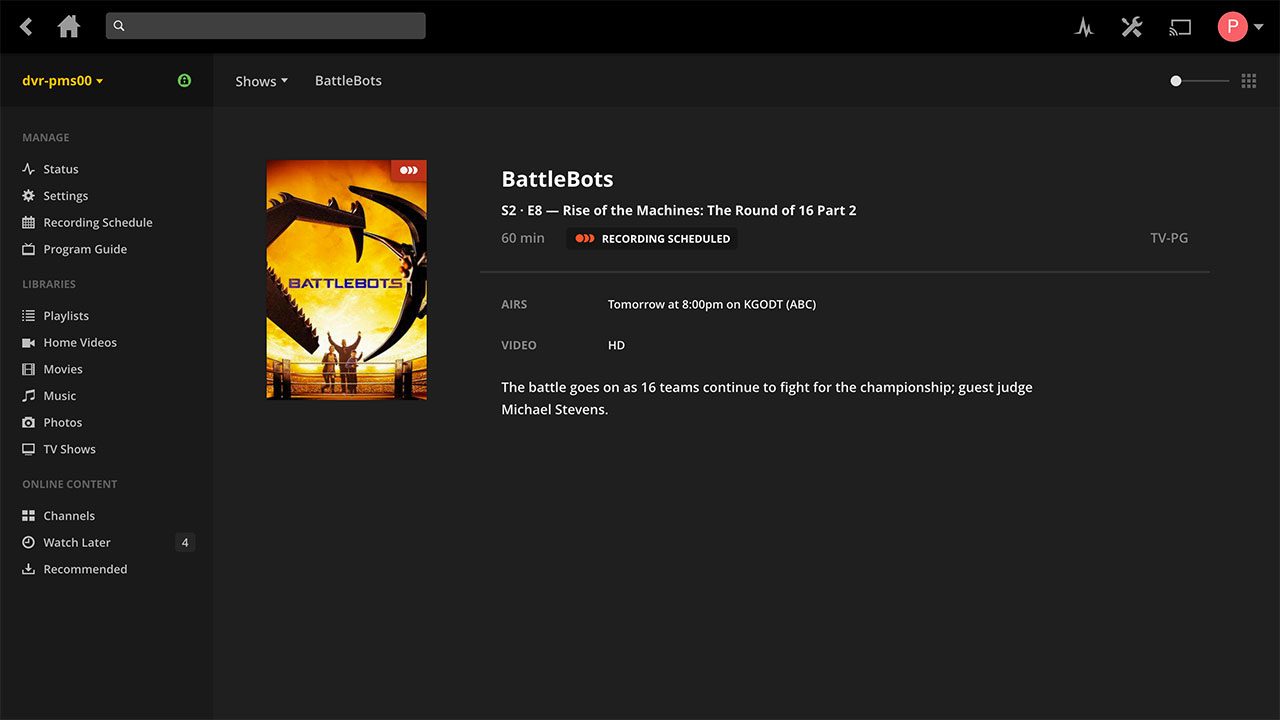Click the Playlists list icon
Image resolution: width=1280 pixels, height=720 pixels.
coord(29,316)
